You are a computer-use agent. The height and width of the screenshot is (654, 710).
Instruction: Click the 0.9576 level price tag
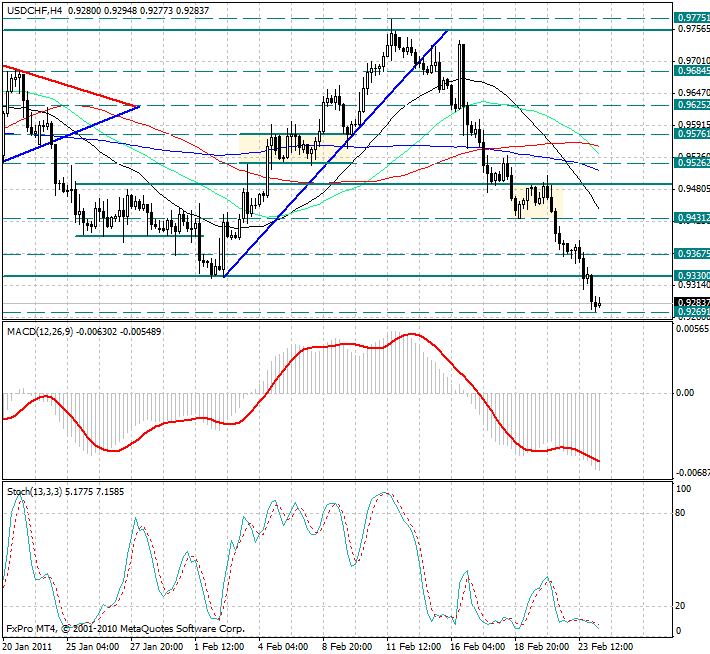click(692, 134)
